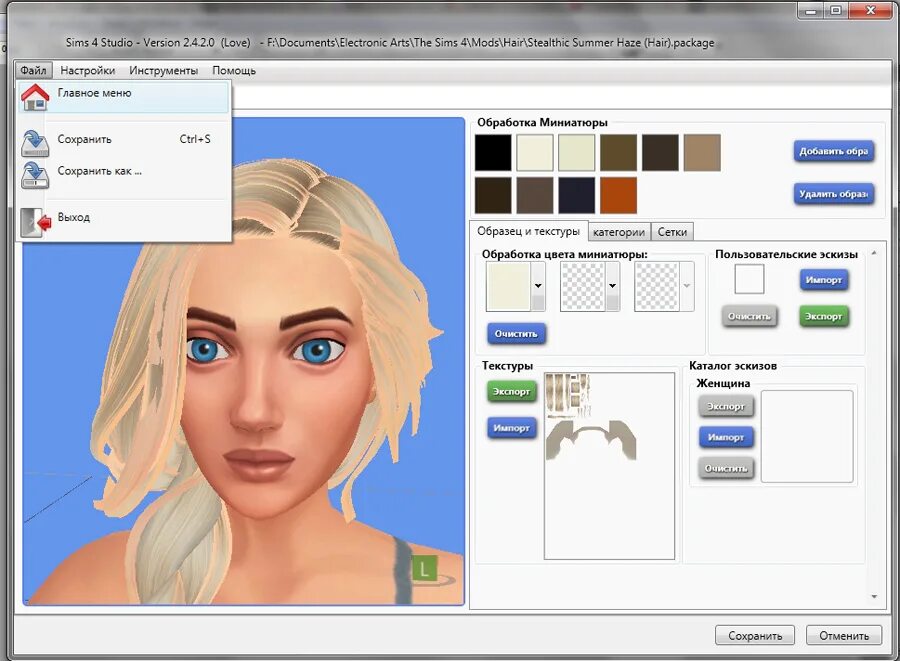Click the Отменить button
The width and height of the screenshot is (900, 661).
click(x=844, y=636)
